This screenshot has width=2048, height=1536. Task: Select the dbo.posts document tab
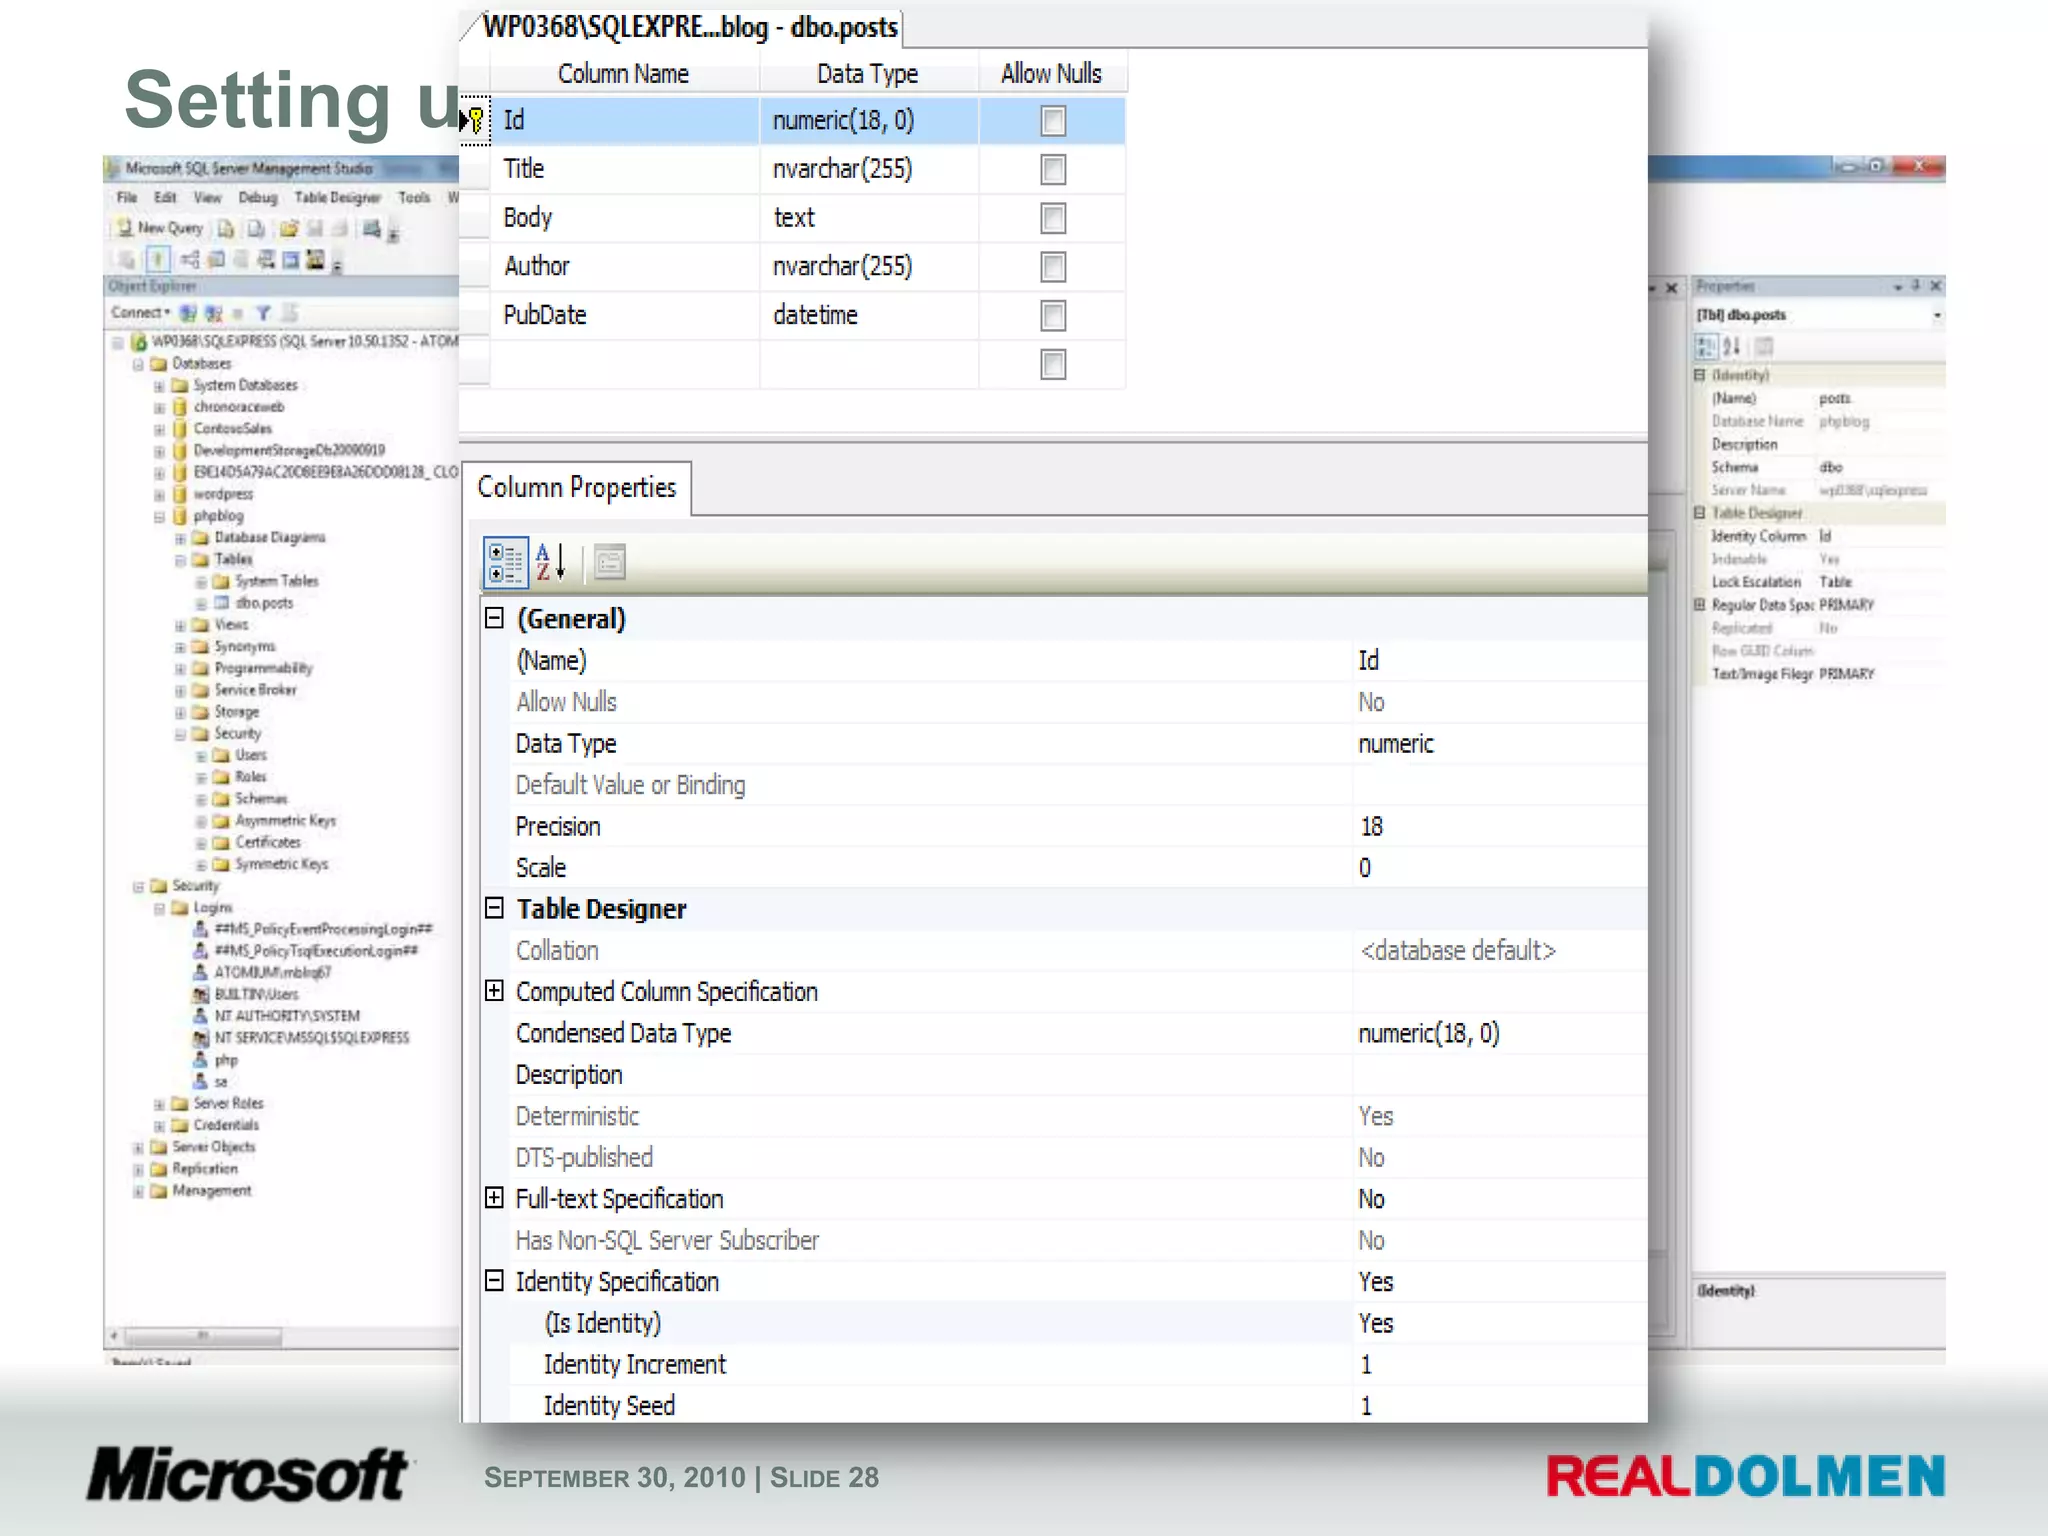tap(690, 27)
